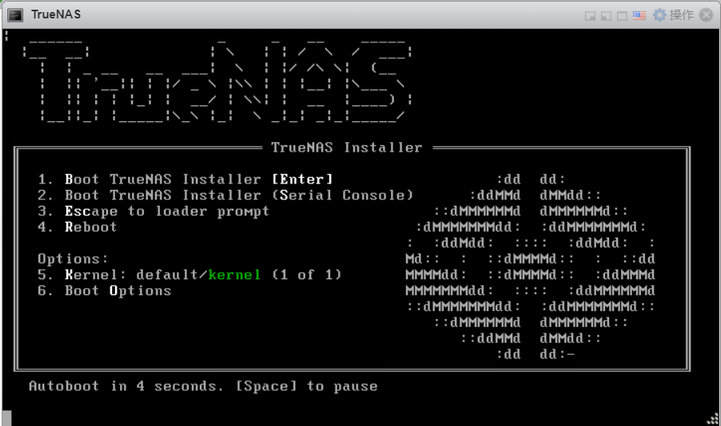Click the blue gear settings icon

[659, 15]
